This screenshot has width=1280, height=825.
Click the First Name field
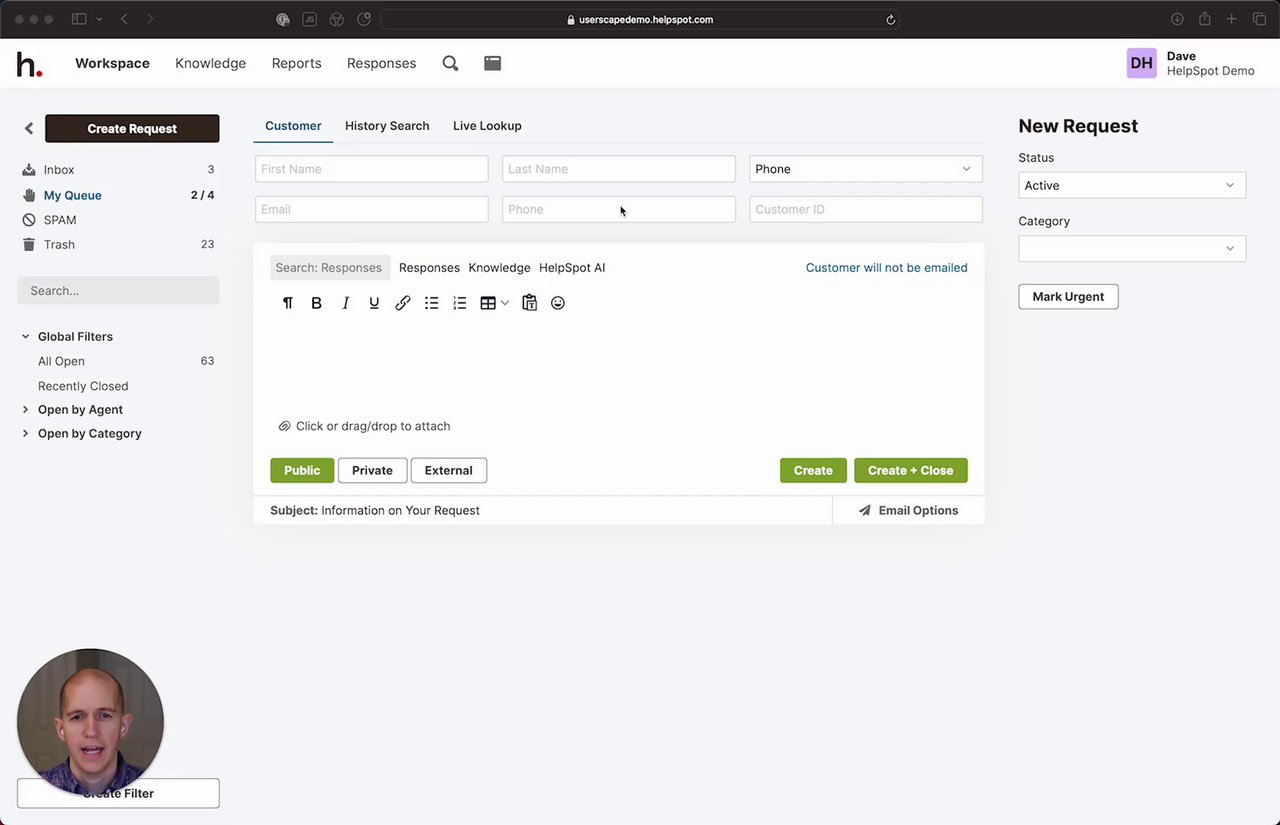point(372,169)
